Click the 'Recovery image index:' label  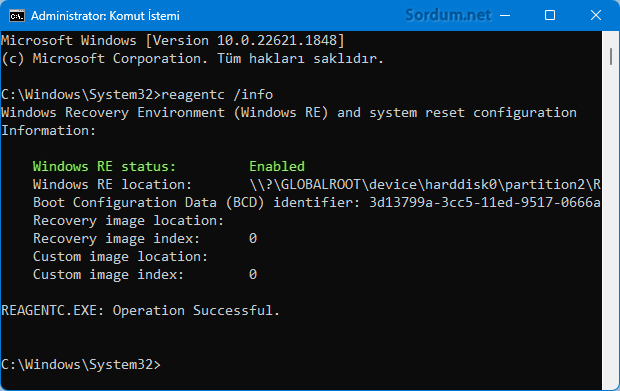tap(116, 238)
